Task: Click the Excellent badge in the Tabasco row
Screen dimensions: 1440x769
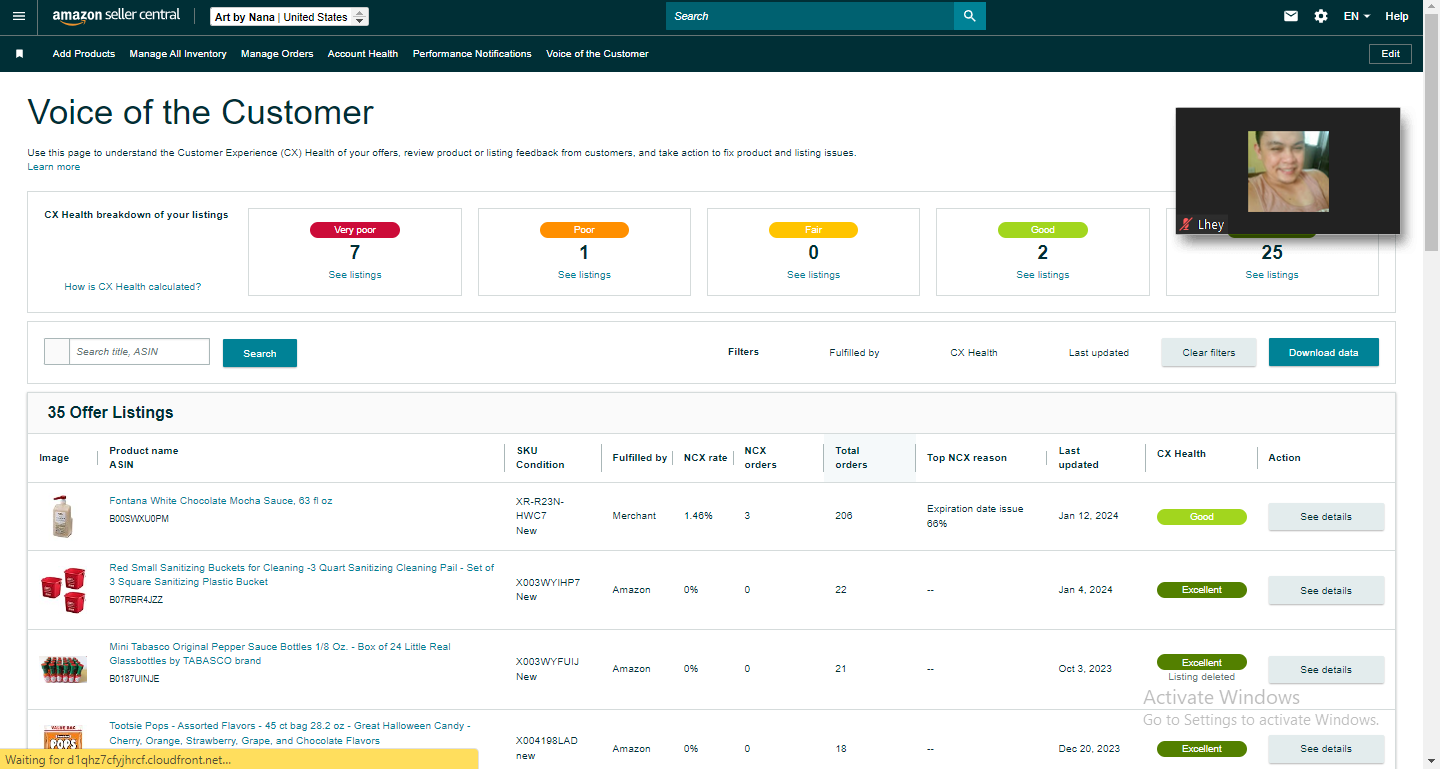Action: coord(1202,662)
